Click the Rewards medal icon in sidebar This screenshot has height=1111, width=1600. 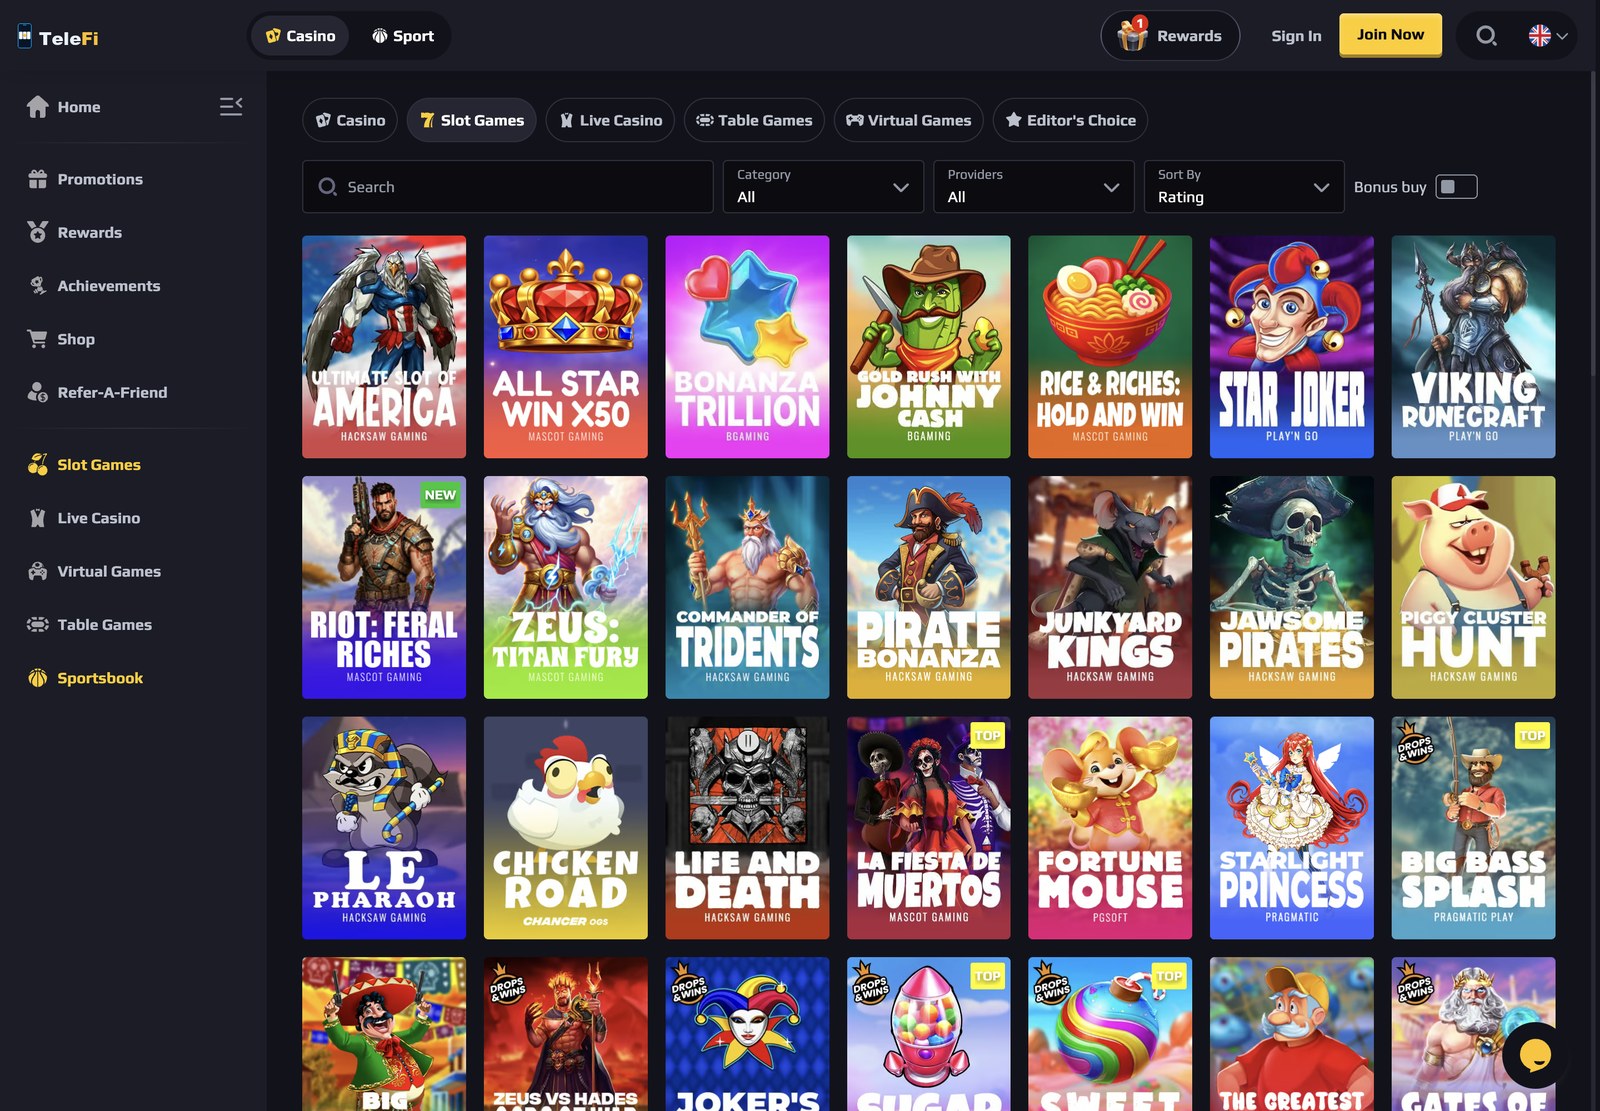tap(38, 232)
